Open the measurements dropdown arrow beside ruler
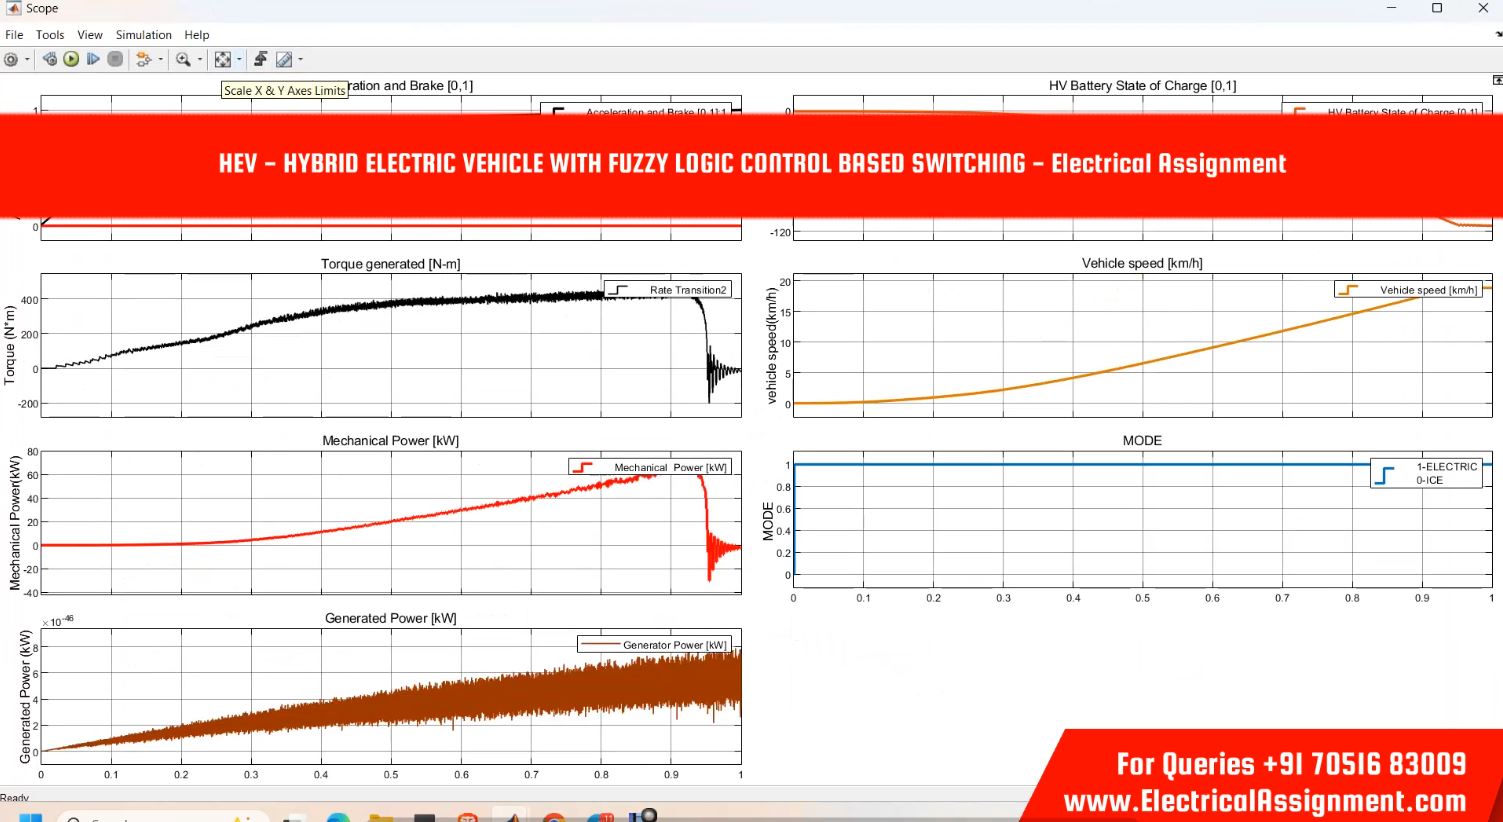The width and height of the screenshot is (1503, 822). click(x=300, y=60)
